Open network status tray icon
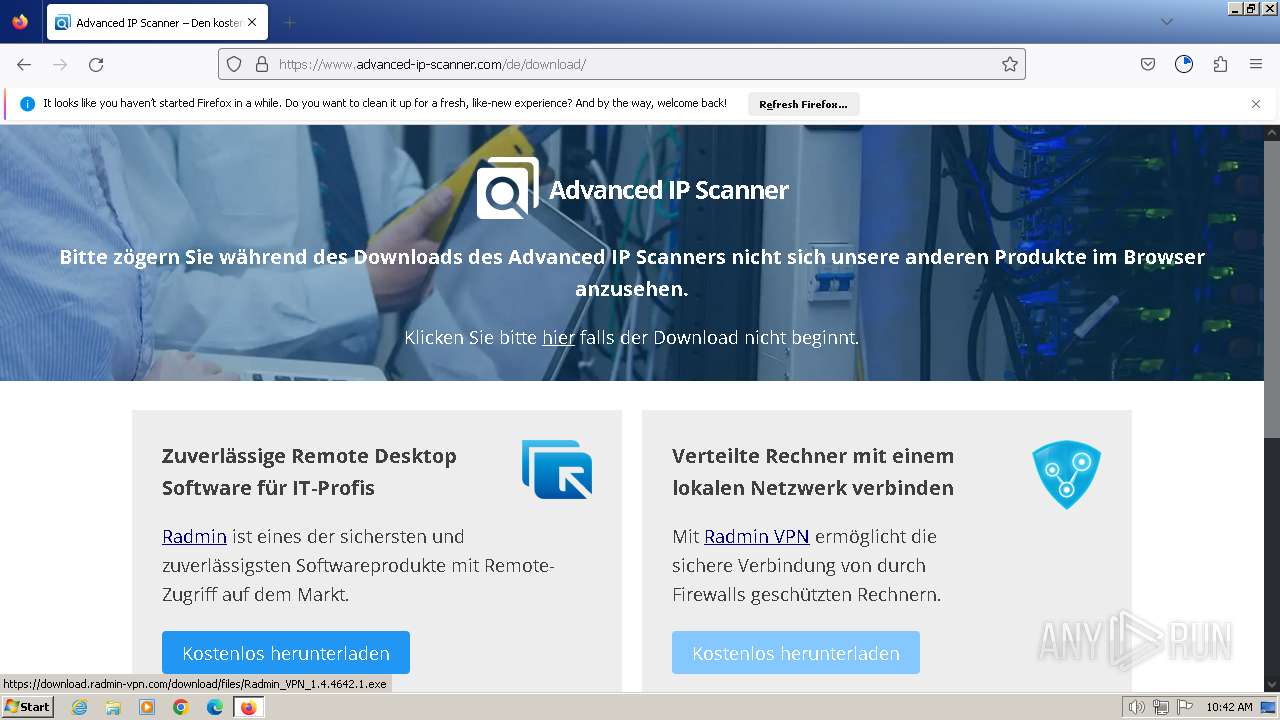The height and width of the screenshot is (720, 1280). [x=1161, y=707]
